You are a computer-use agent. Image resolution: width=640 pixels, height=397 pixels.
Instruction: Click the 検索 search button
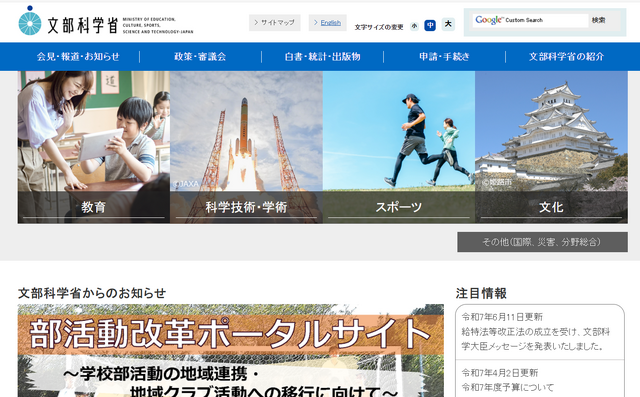(x=598, y=20)
